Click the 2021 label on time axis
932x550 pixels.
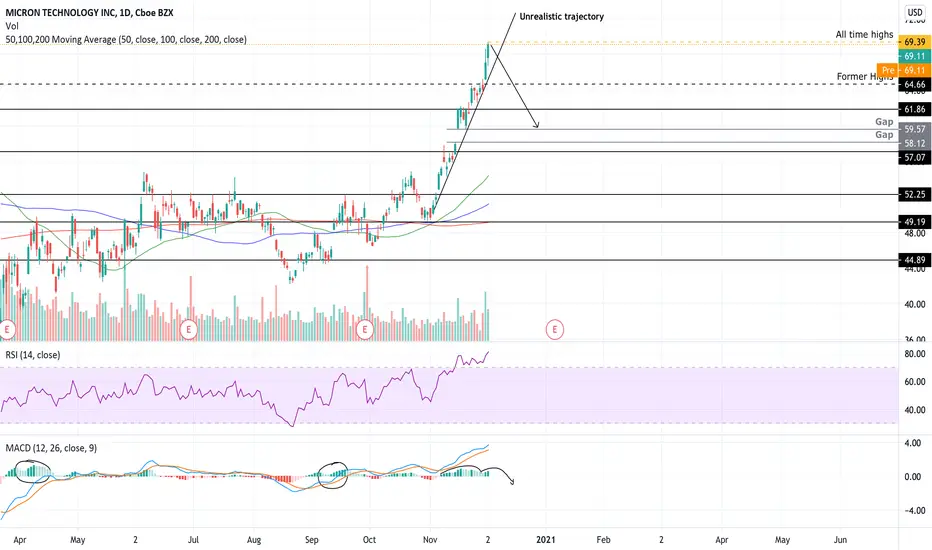point(546,540)
